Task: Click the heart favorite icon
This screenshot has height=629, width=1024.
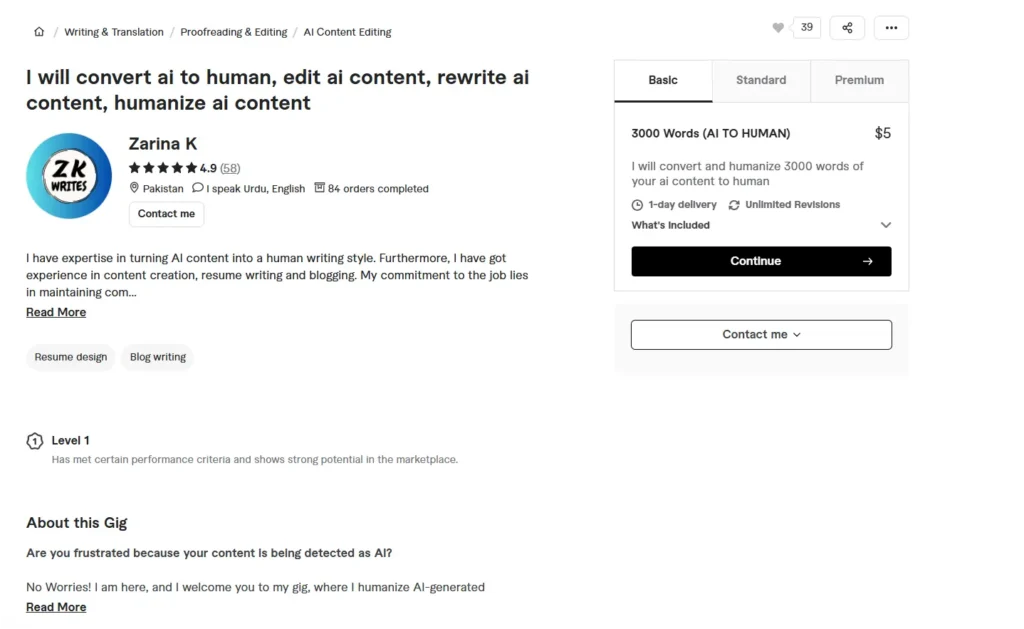Action: click(x=778, y=28)
